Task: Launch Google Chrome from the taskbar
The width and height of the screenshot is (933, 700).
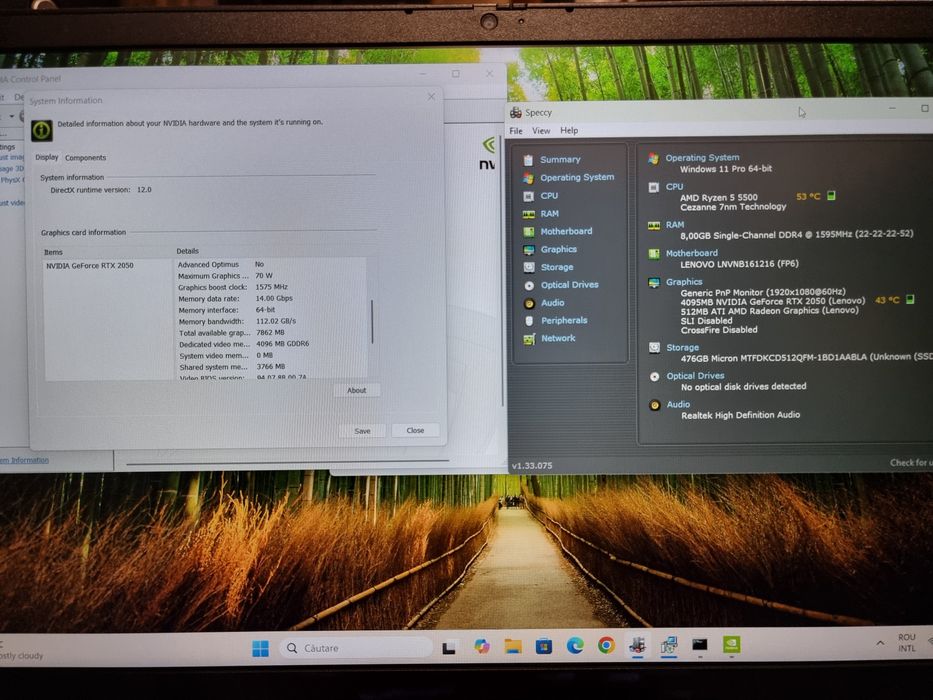Action: (x=606, y=645)
